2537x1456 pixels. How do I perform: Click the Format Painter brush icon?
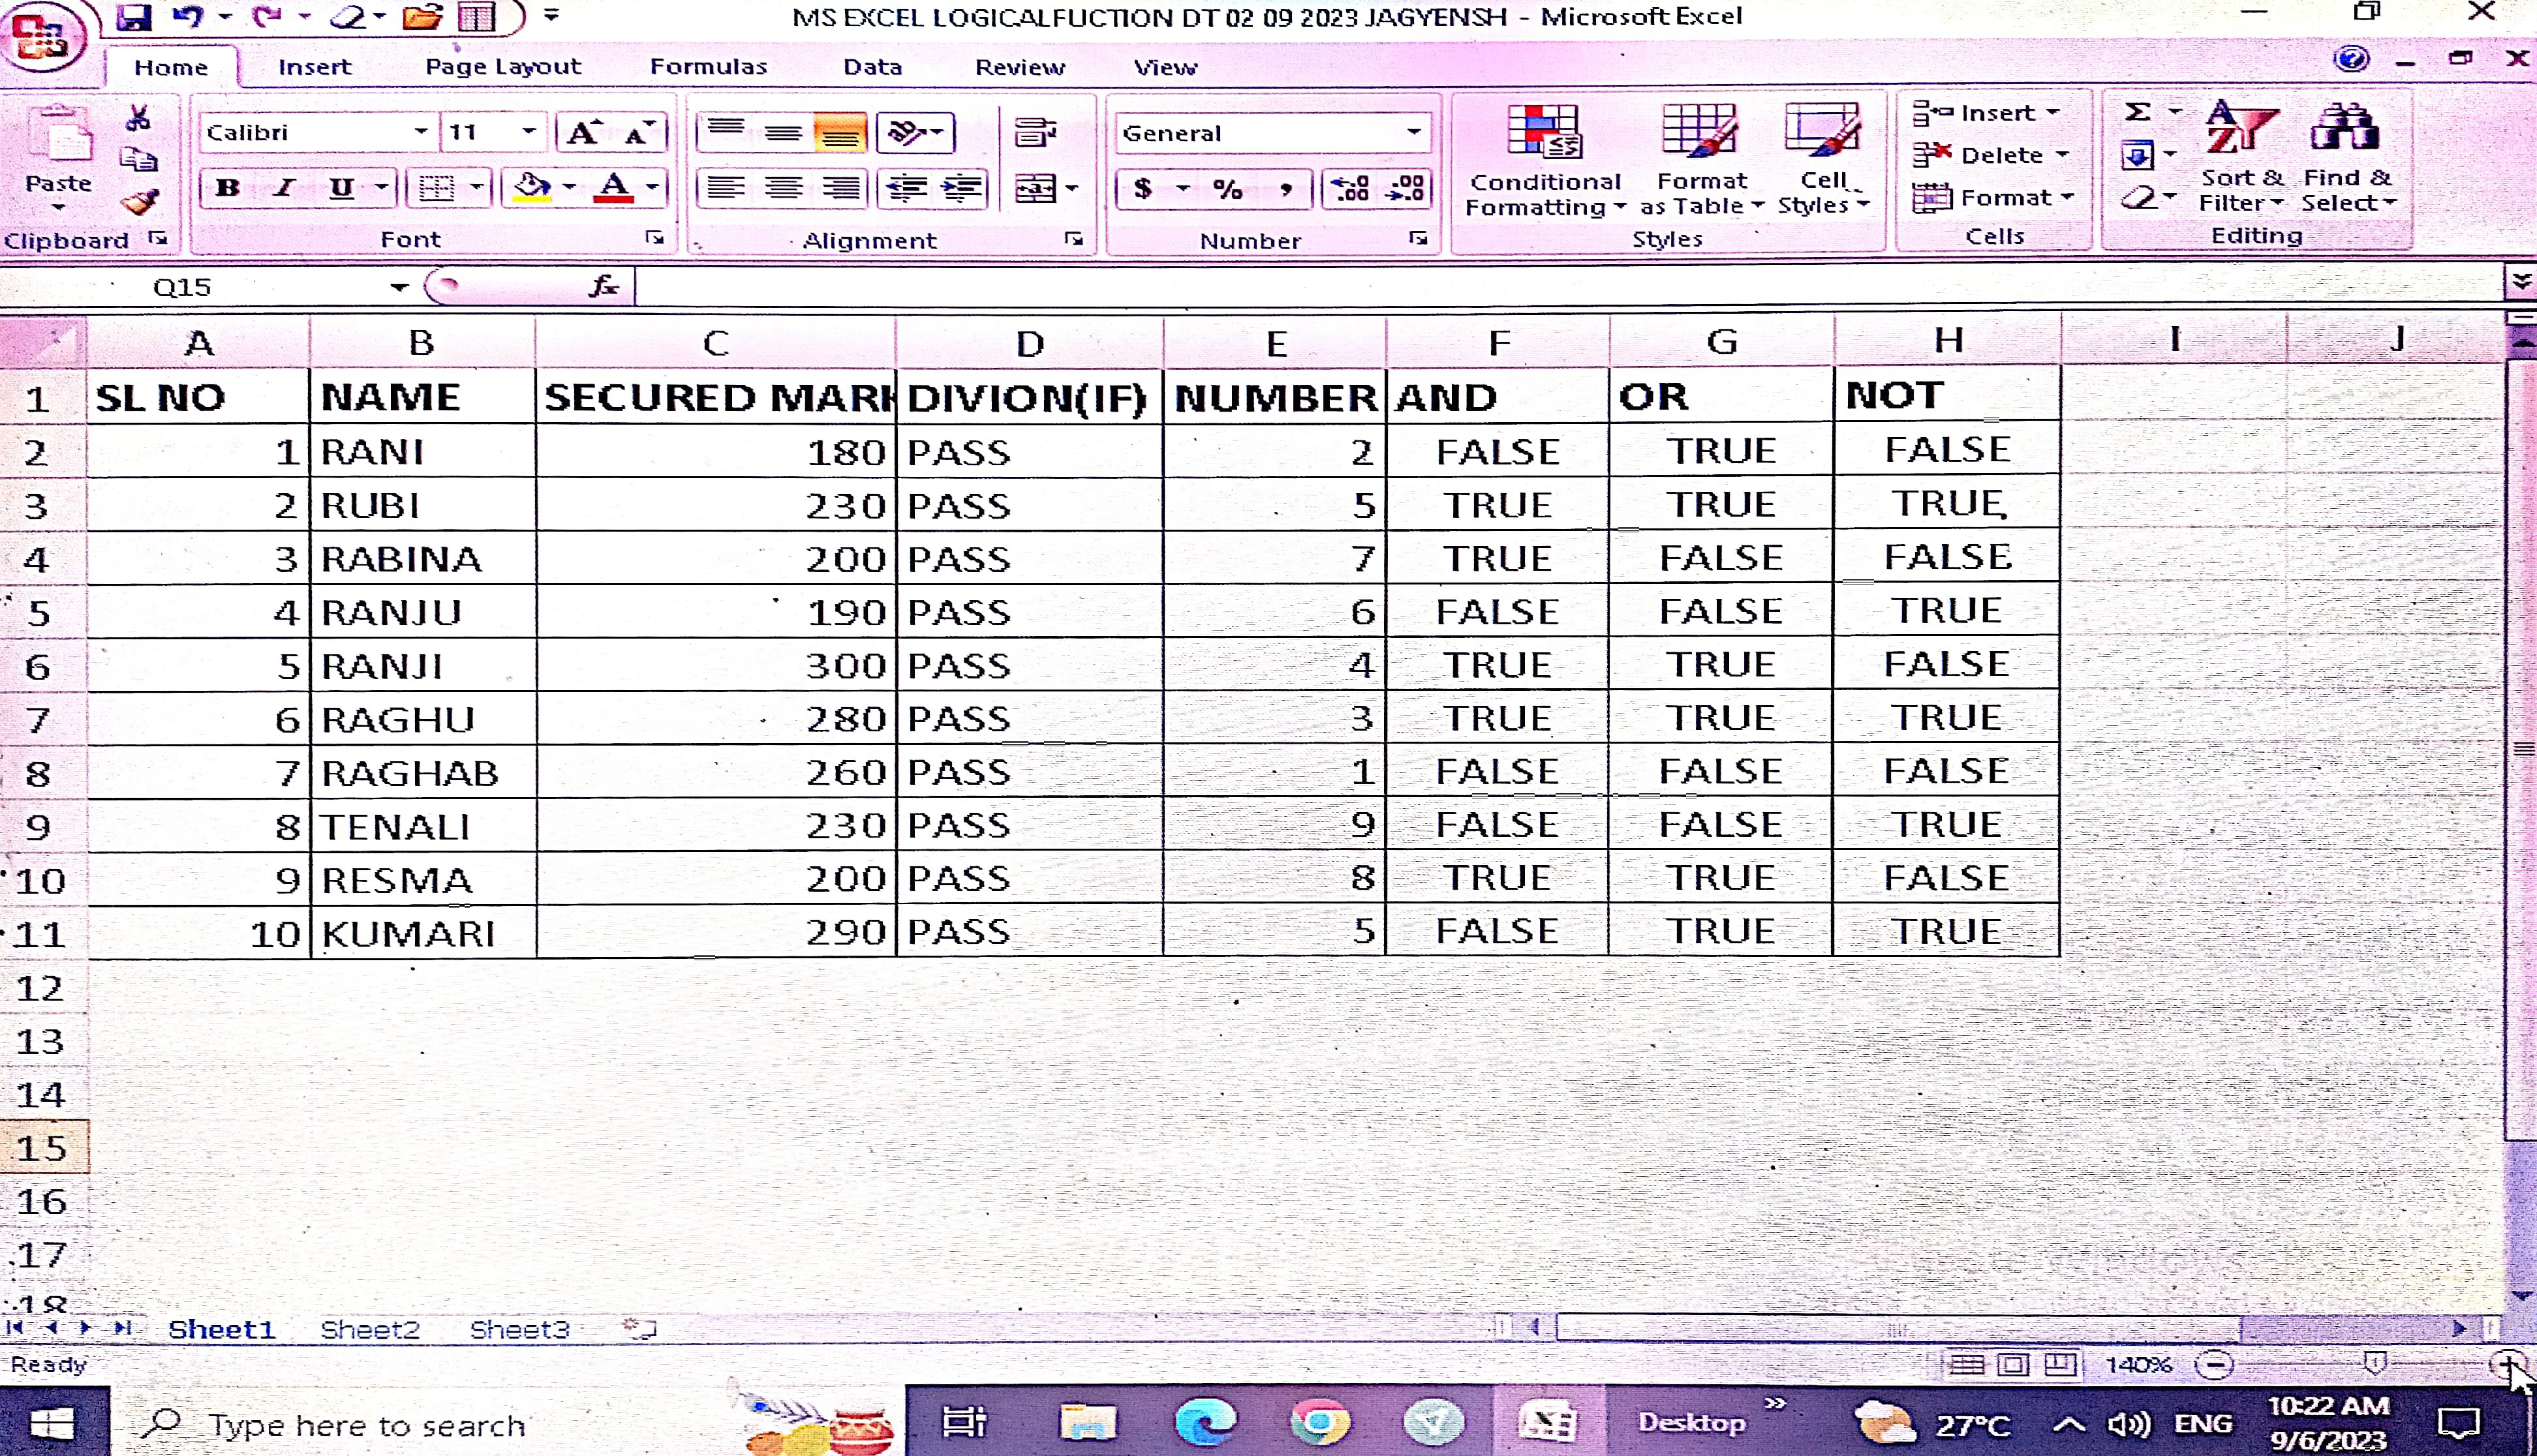point(139,203)
